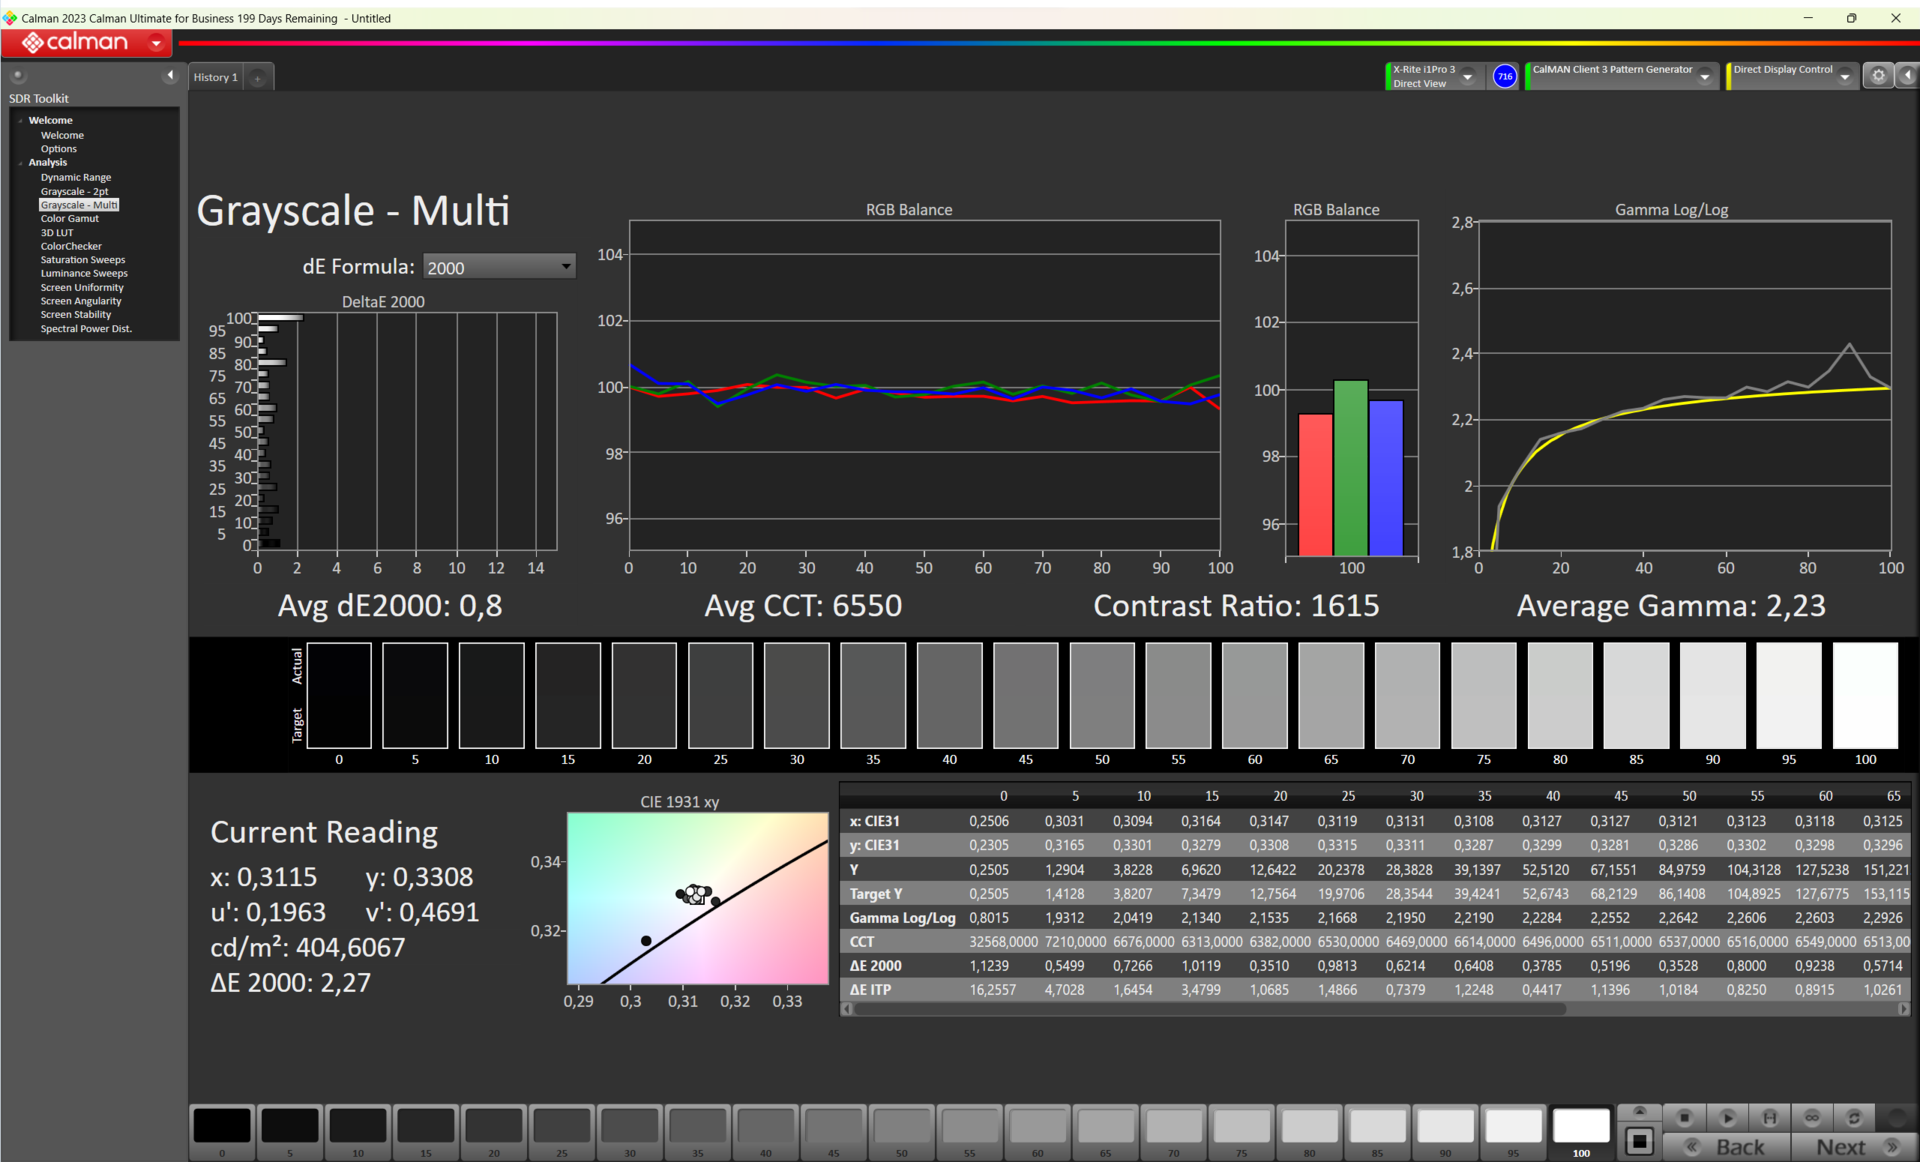The height and width of the screenshot is (1162, 1920).
Task: Click the refresh loop icon
Action: [1853, 1118]
